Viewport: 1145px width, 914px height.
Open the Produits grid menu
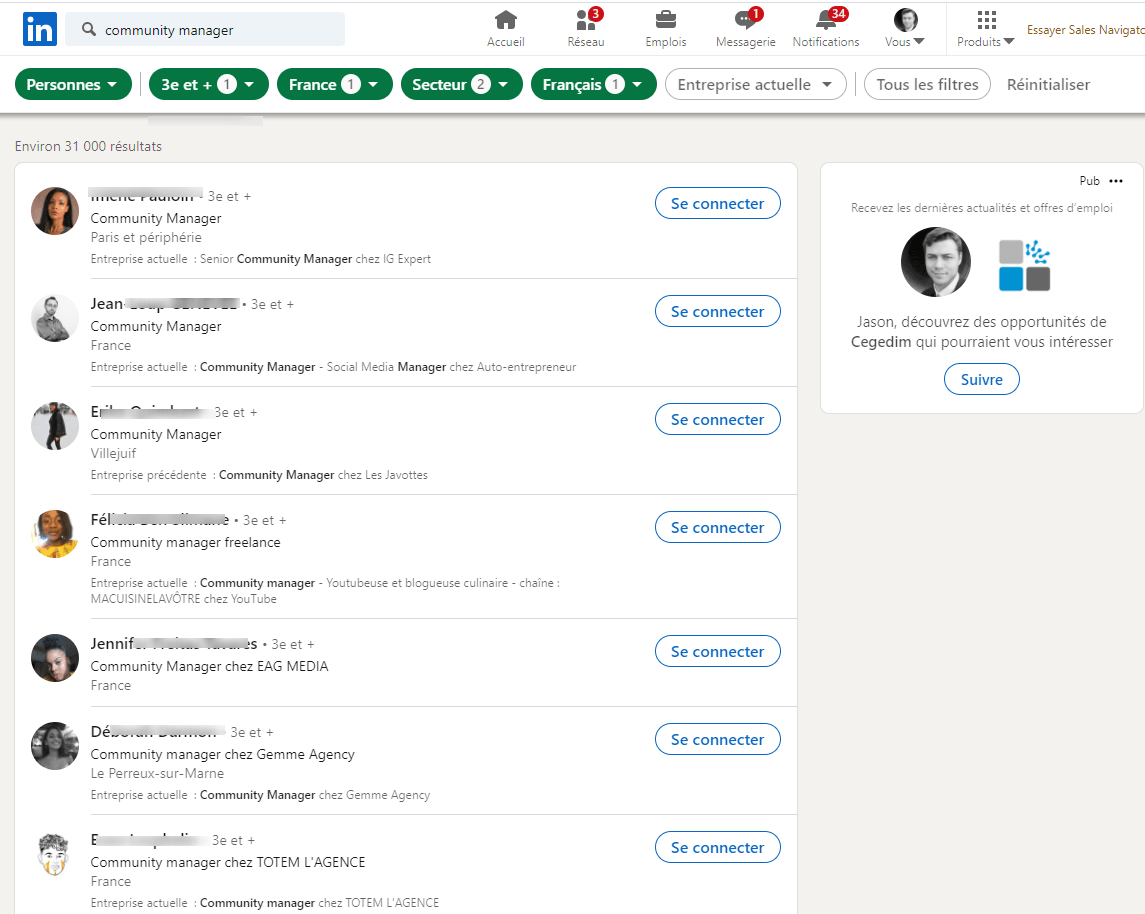point(986,29)
